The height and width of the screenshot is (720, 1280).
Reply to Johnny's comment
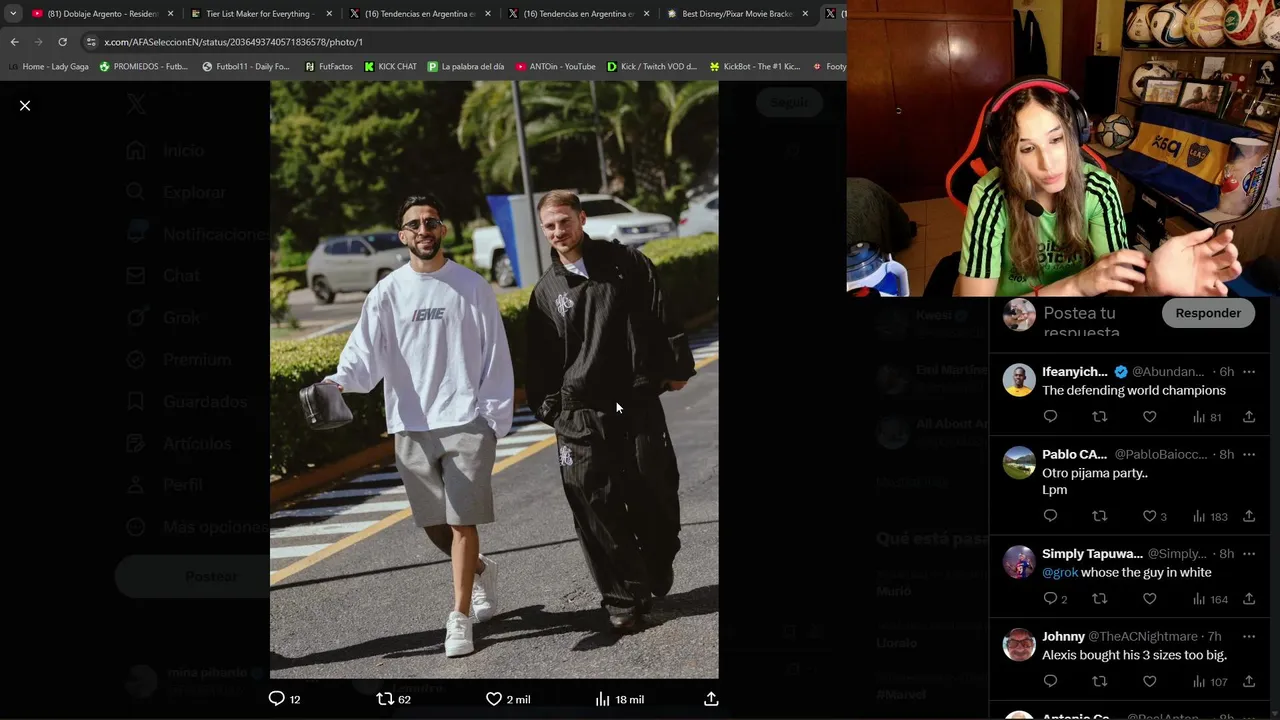click(x=1050, y=681)
